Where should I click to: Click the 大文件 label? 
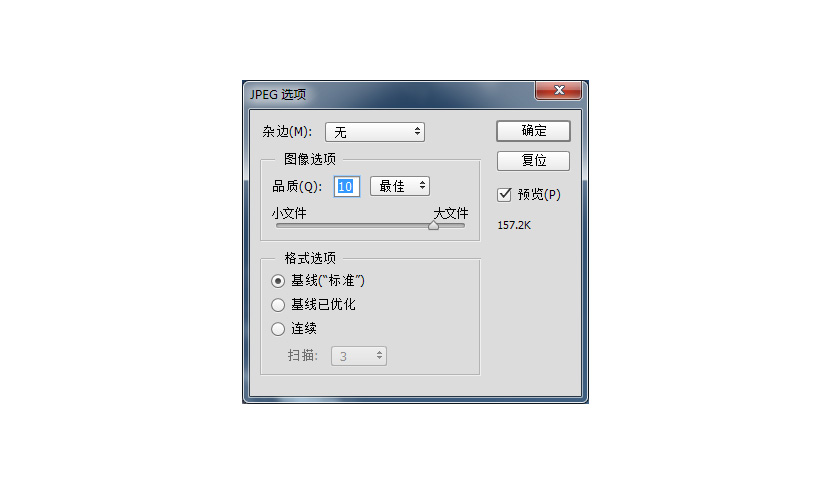[x=450, y=213]
